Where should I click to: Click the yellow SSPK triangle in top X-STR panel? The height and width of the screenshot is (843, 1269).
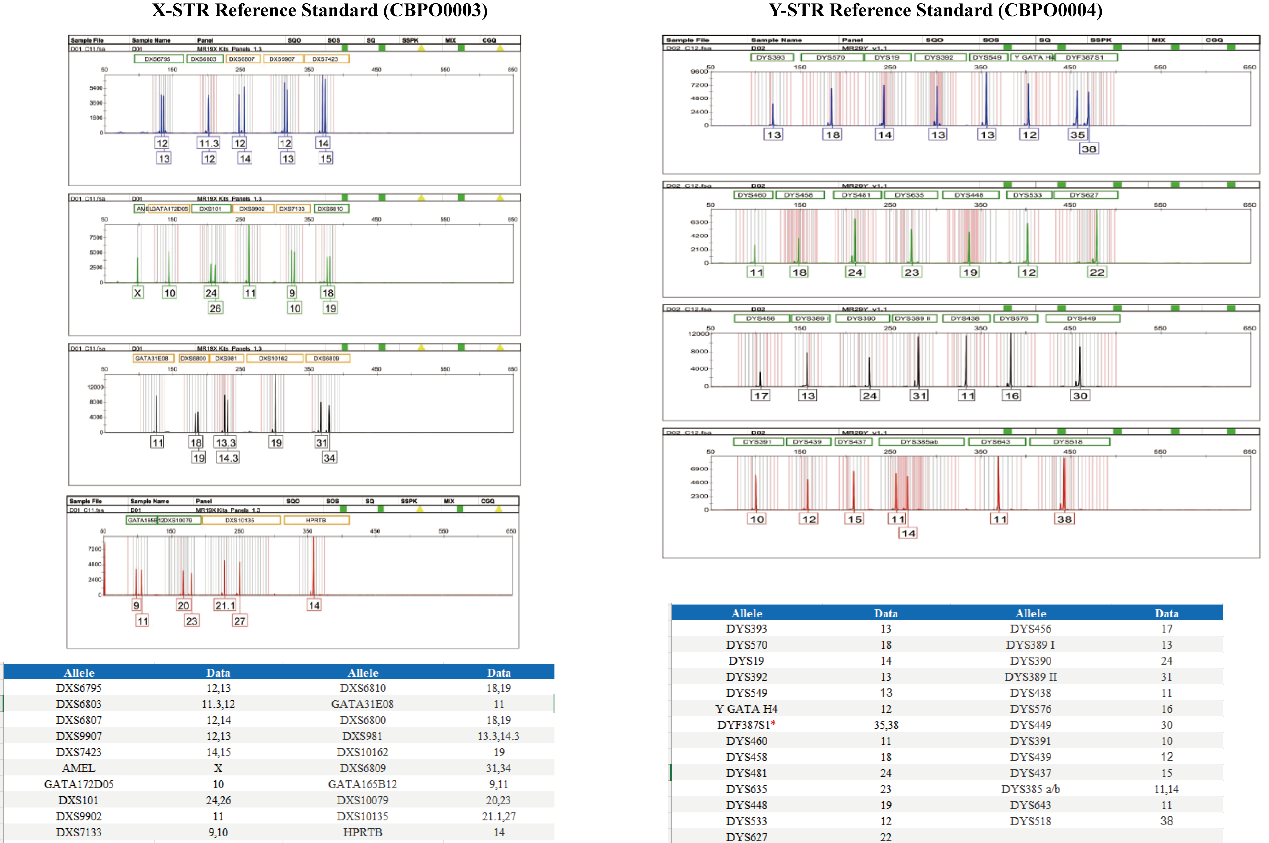[x=421, y=48]
